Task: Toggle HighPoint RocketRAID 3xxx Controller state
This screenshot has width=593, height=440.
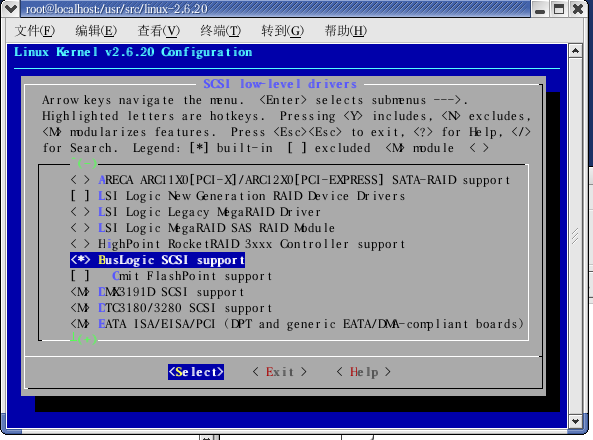Action: click(80, 244)
